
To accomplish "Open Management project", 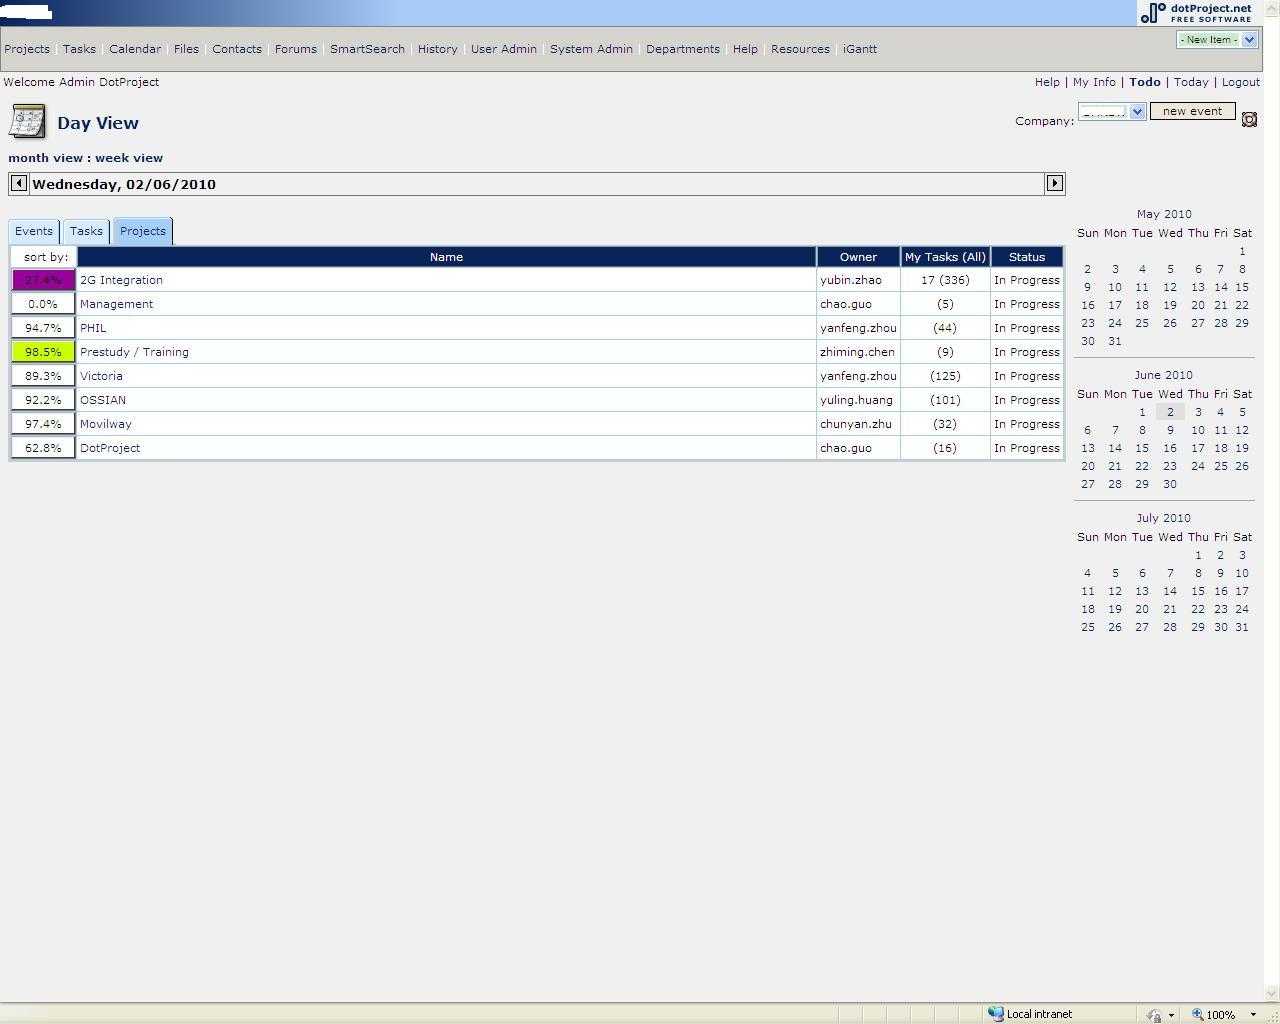I will (x=116, y=304).
